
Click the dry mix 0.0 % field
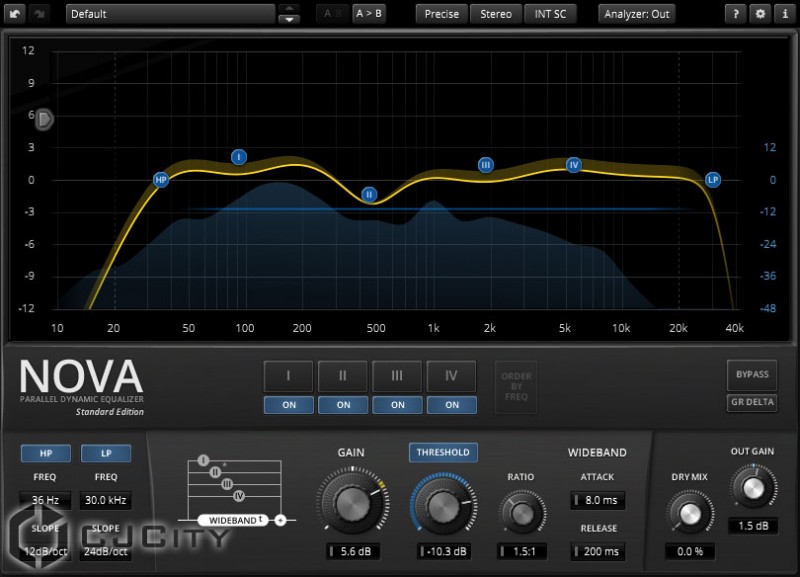pyautogui.click(x=690, y=551)
